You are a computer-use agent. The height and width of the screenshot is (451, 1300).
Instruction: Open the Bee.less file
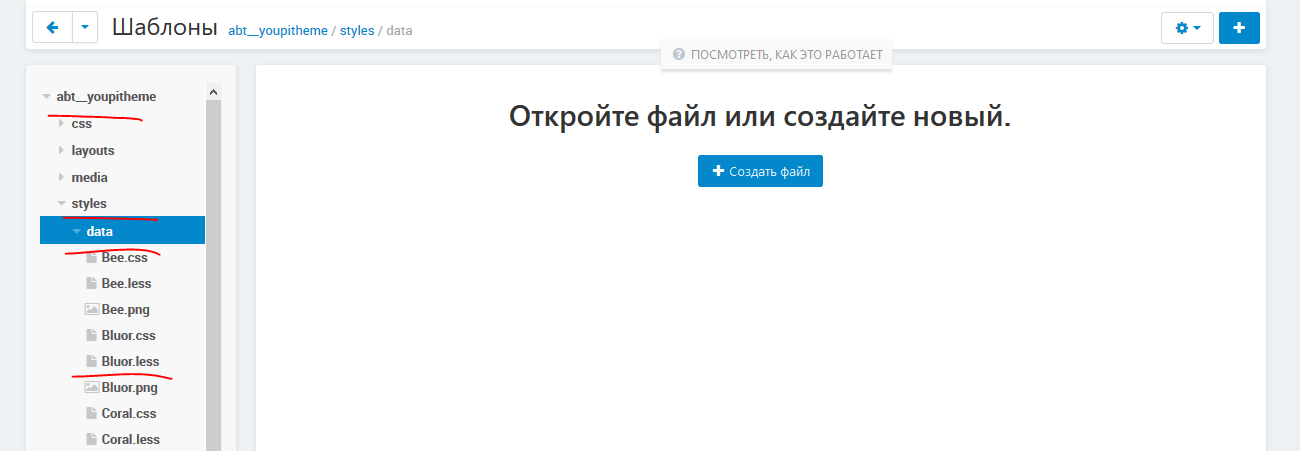126,283
